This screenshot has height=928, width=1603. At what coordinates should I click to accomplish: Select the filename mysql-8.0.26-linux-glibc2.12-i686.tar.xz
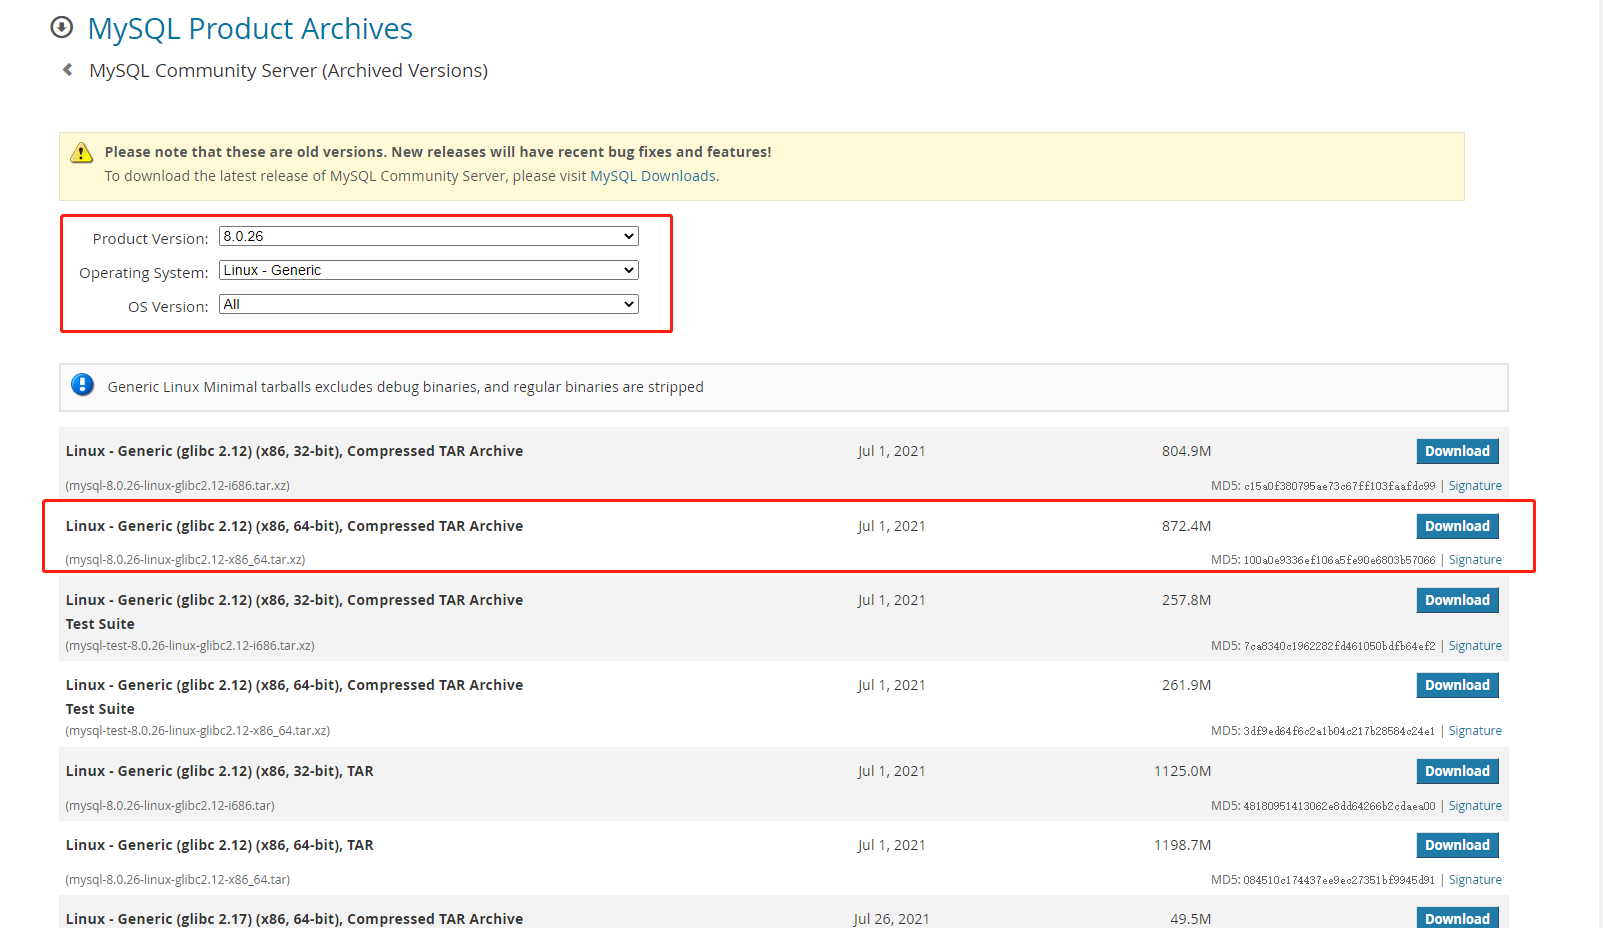click(177, 486)
